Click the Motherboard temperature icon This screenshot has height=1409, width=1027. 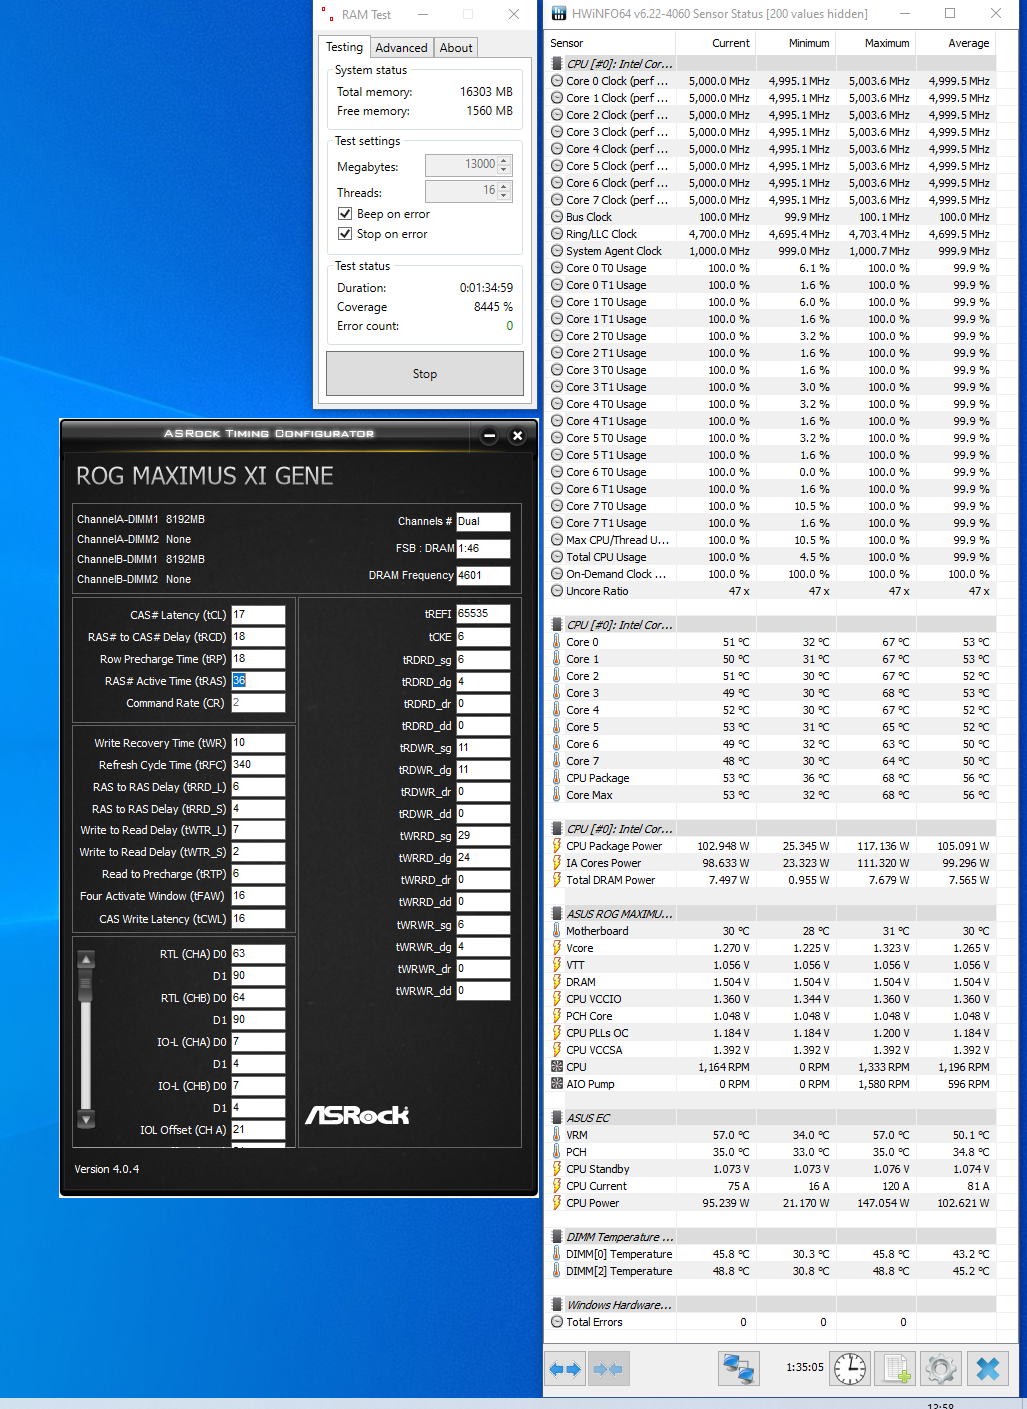pyautogui.click(x=557, y=931)
